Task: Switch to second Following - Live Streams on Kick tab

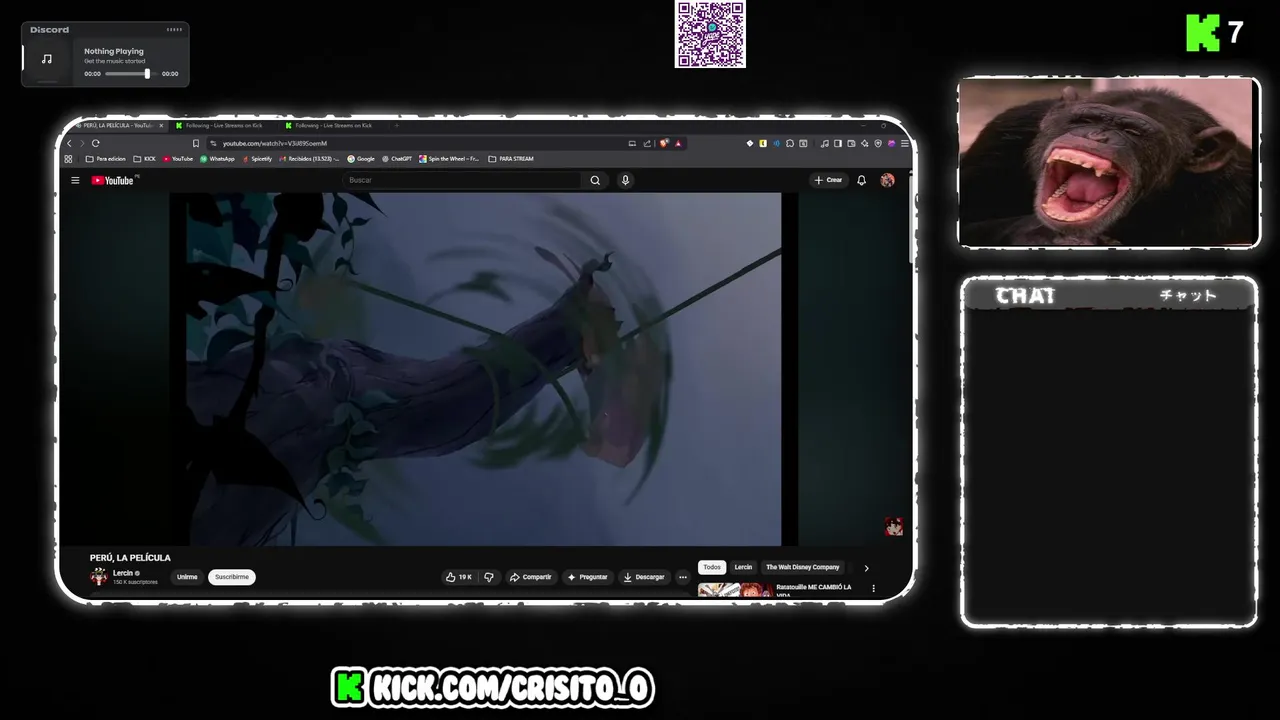Action: pyautogui.click(x=334, y=126)
